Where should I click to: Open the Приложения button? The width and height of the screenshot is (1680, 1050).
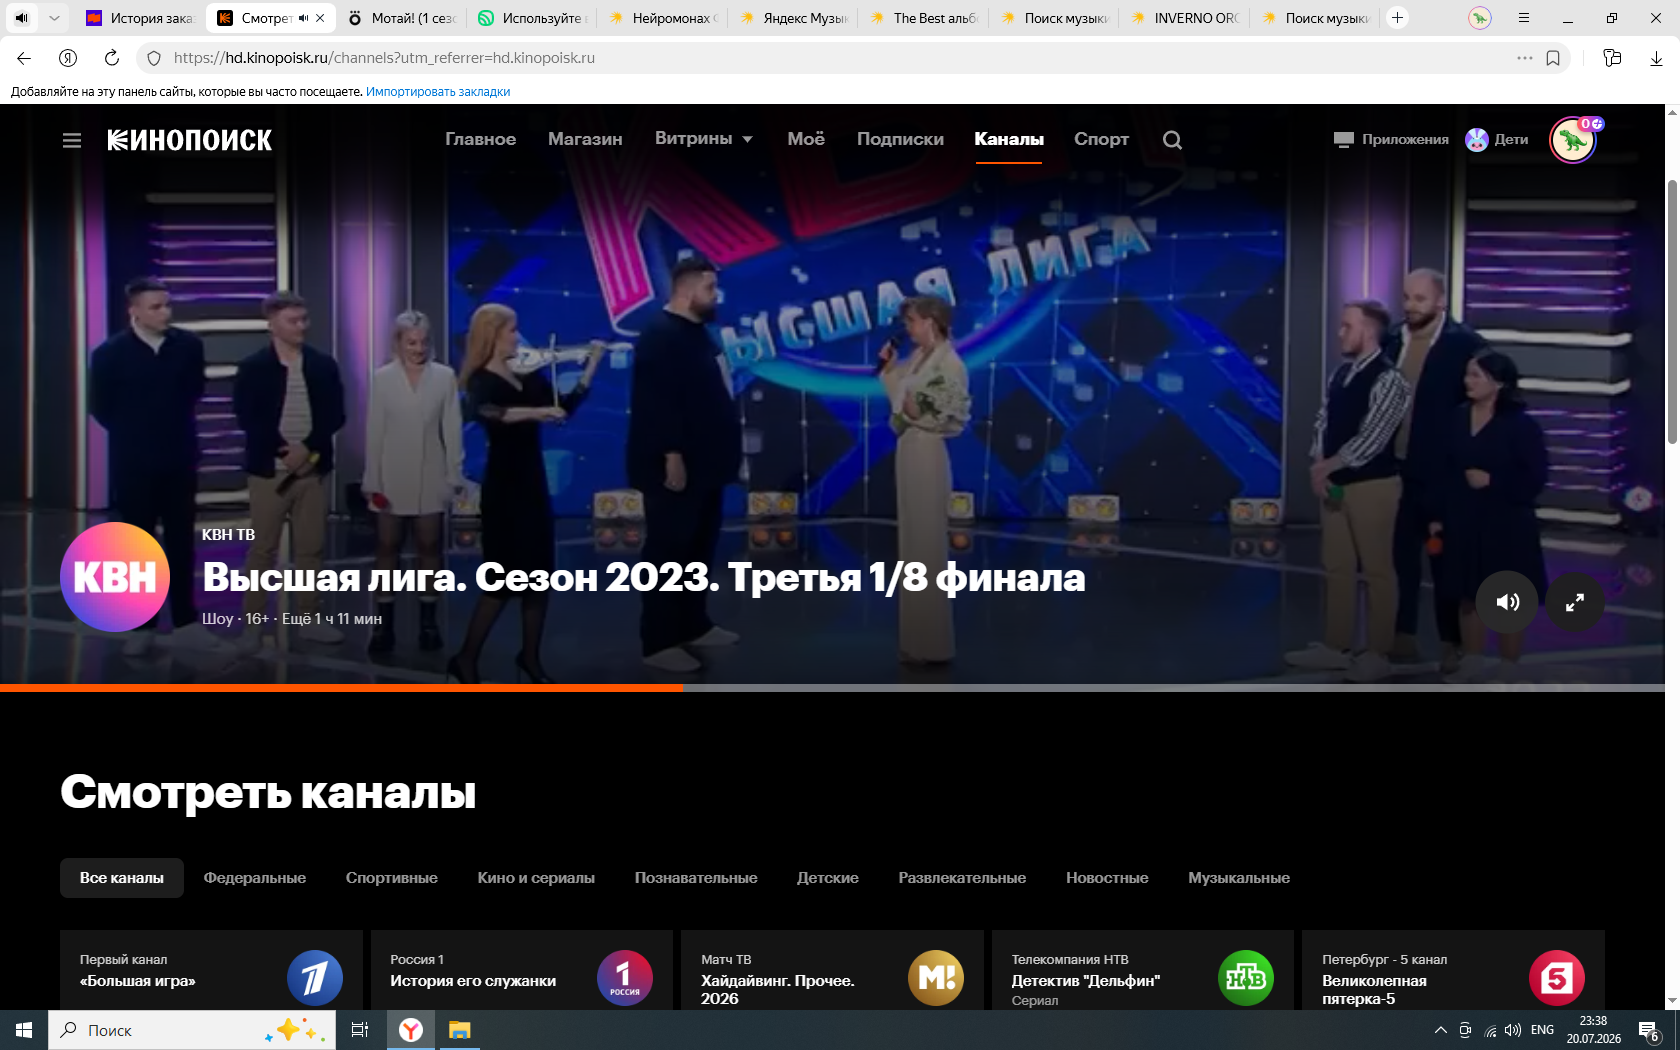(1391, 140)
